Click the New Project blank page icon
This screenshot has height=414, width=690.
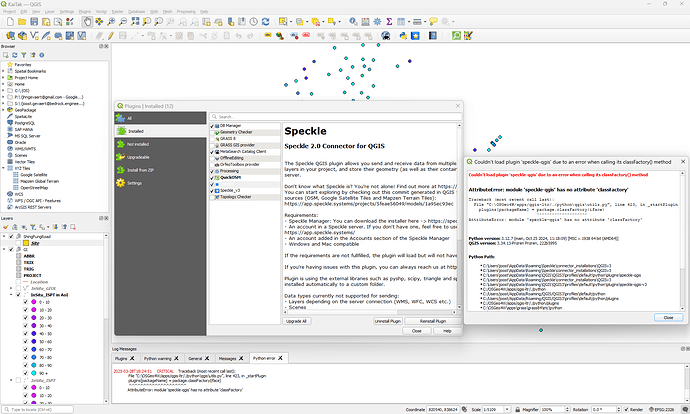tap(10, 22)
